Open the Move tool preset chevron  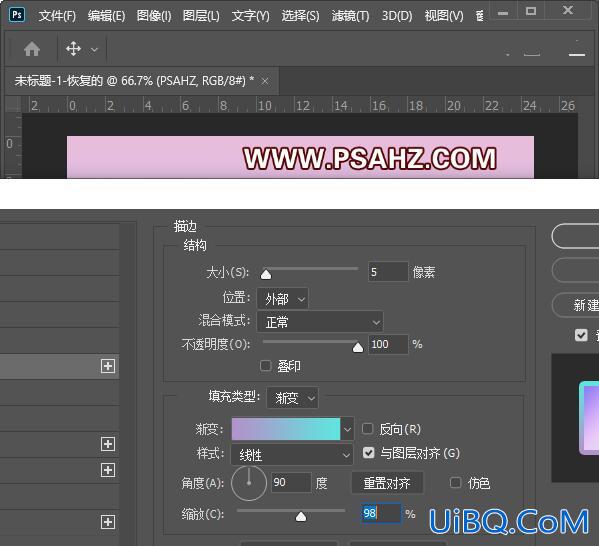[x=94, y=50]
